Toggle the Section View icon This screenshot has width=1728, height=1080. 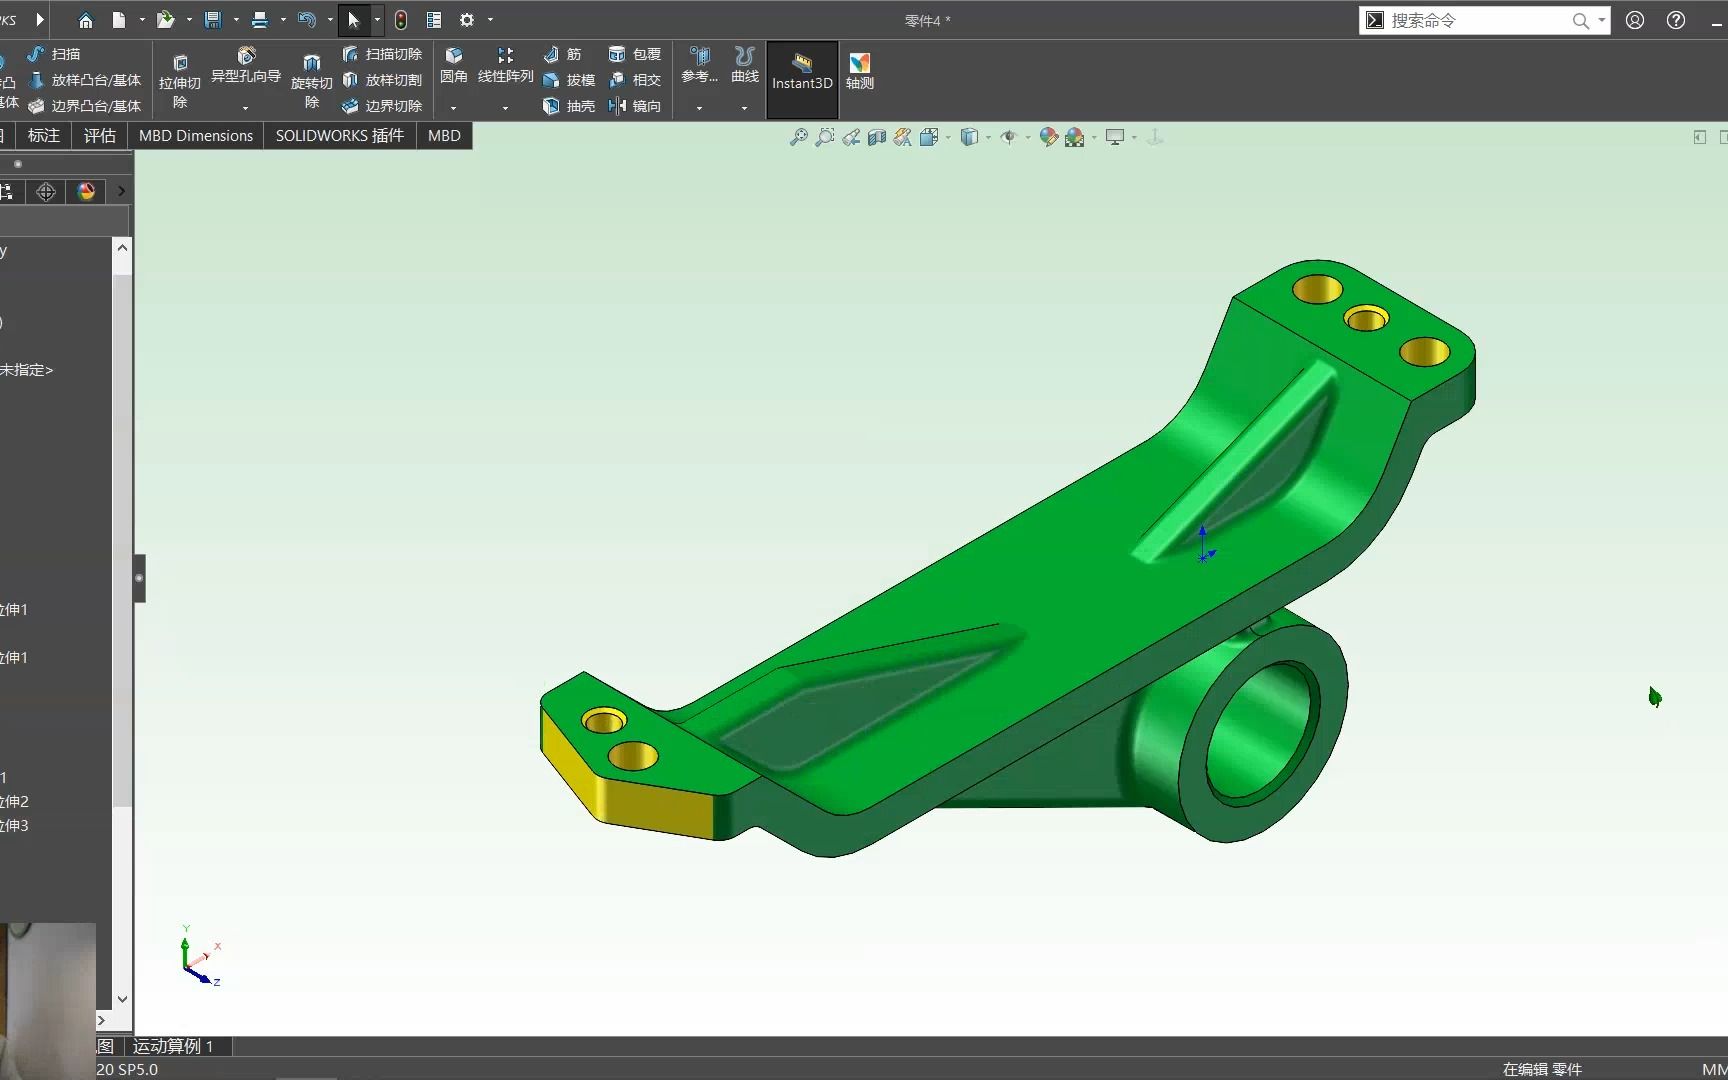877,137
